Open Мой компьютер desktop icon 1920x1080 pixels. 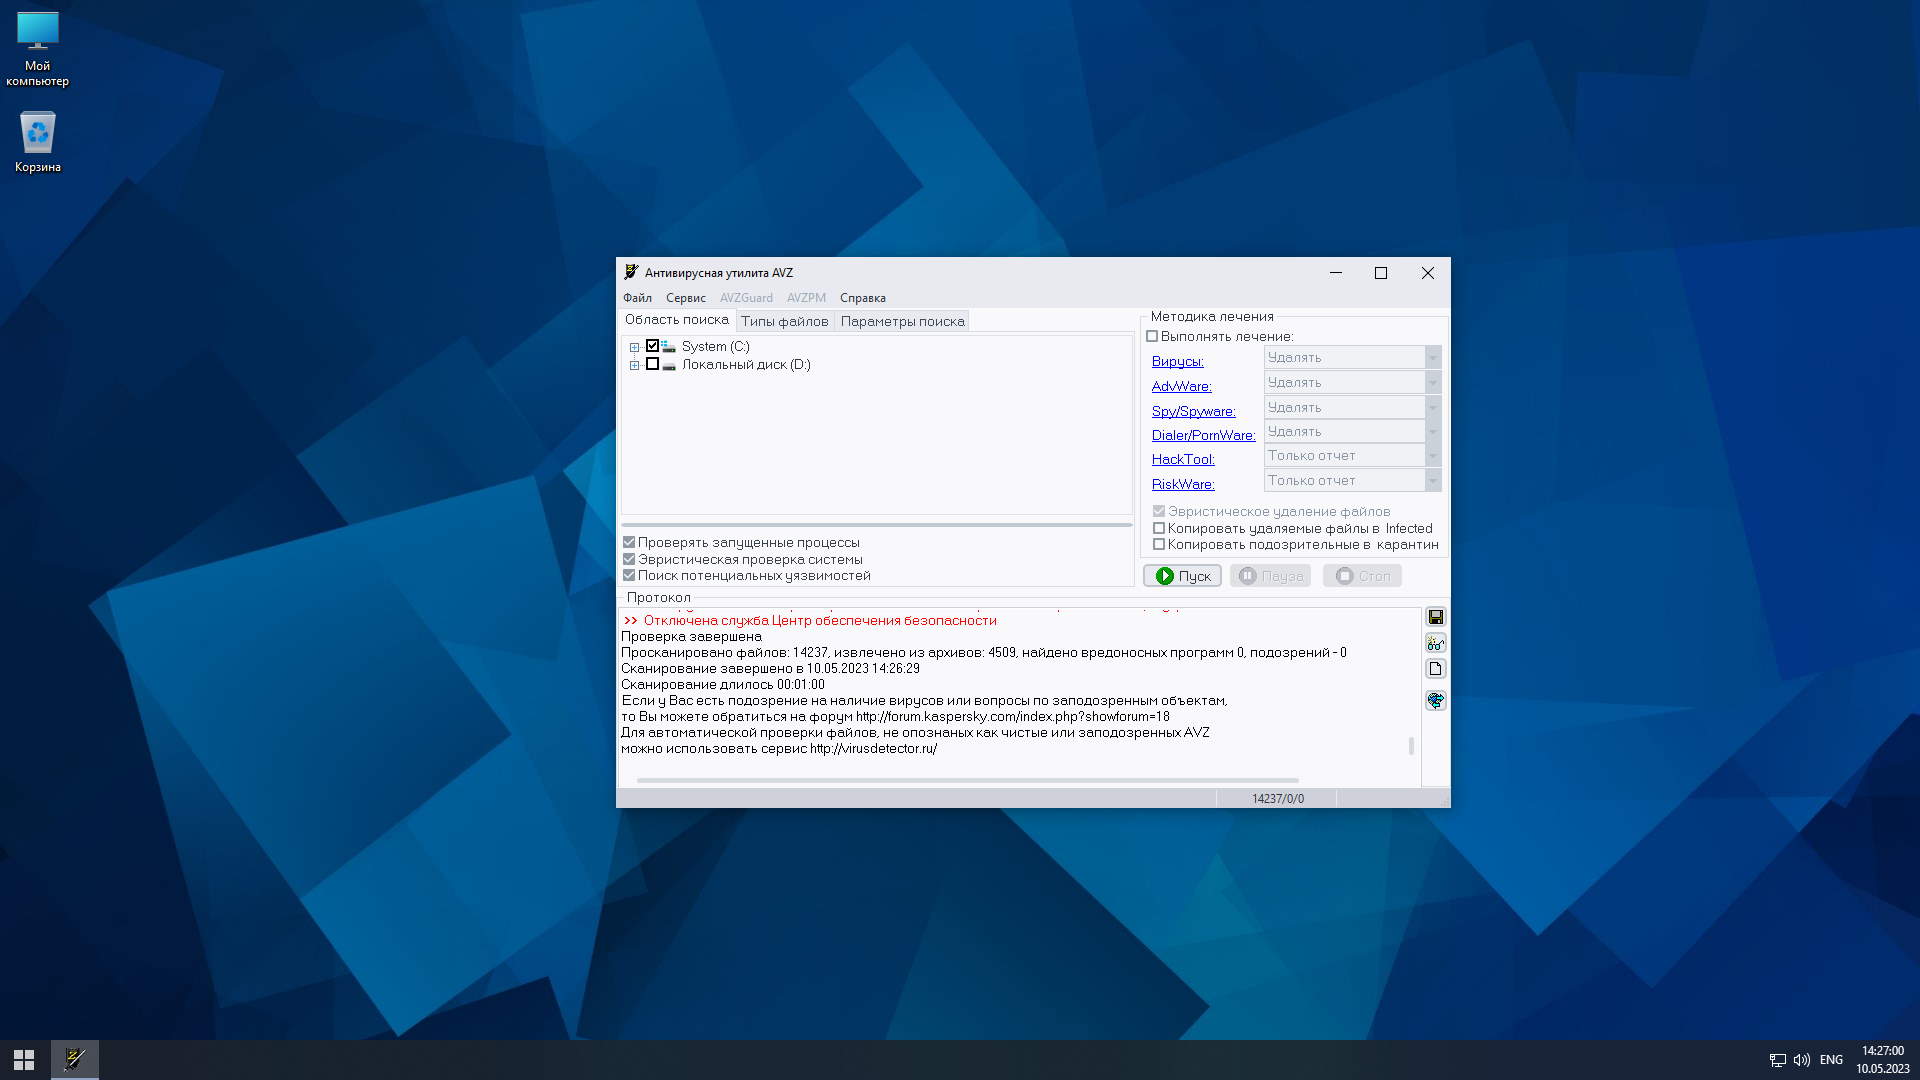38,48
